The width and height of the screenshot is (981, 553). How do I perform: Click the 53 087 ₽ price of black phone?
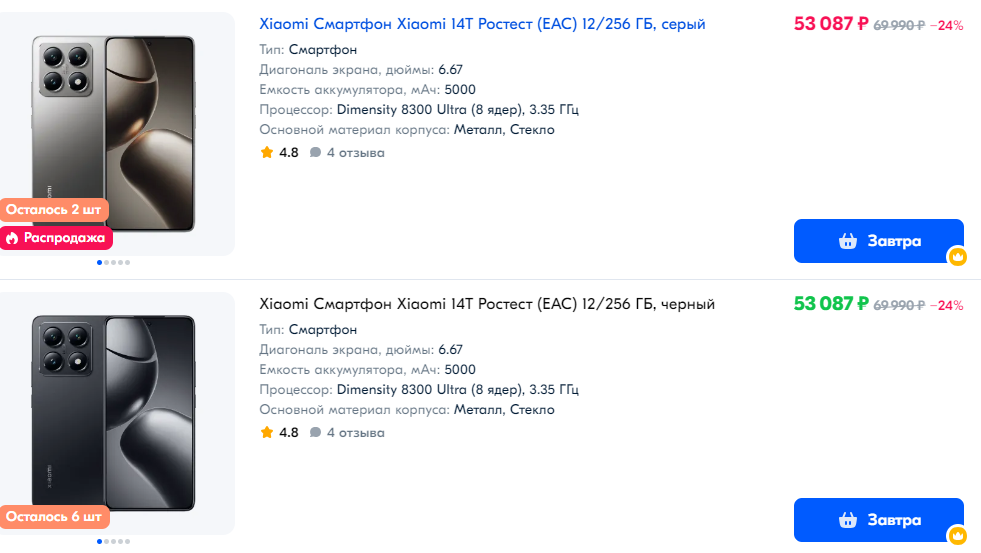pyautogui.click(x=831, y=304)
